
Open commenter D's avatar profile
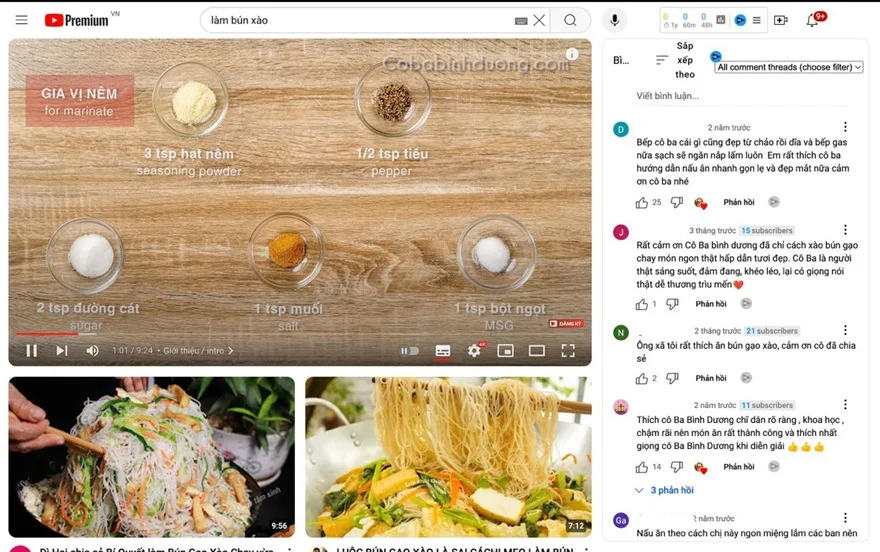(621, 130)
